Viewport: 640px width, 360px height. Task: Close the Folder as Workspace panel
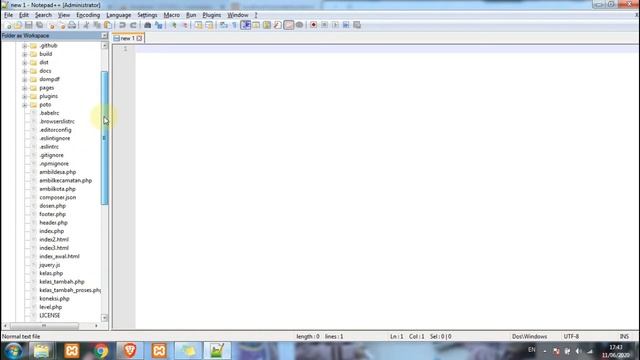[104, 36]
